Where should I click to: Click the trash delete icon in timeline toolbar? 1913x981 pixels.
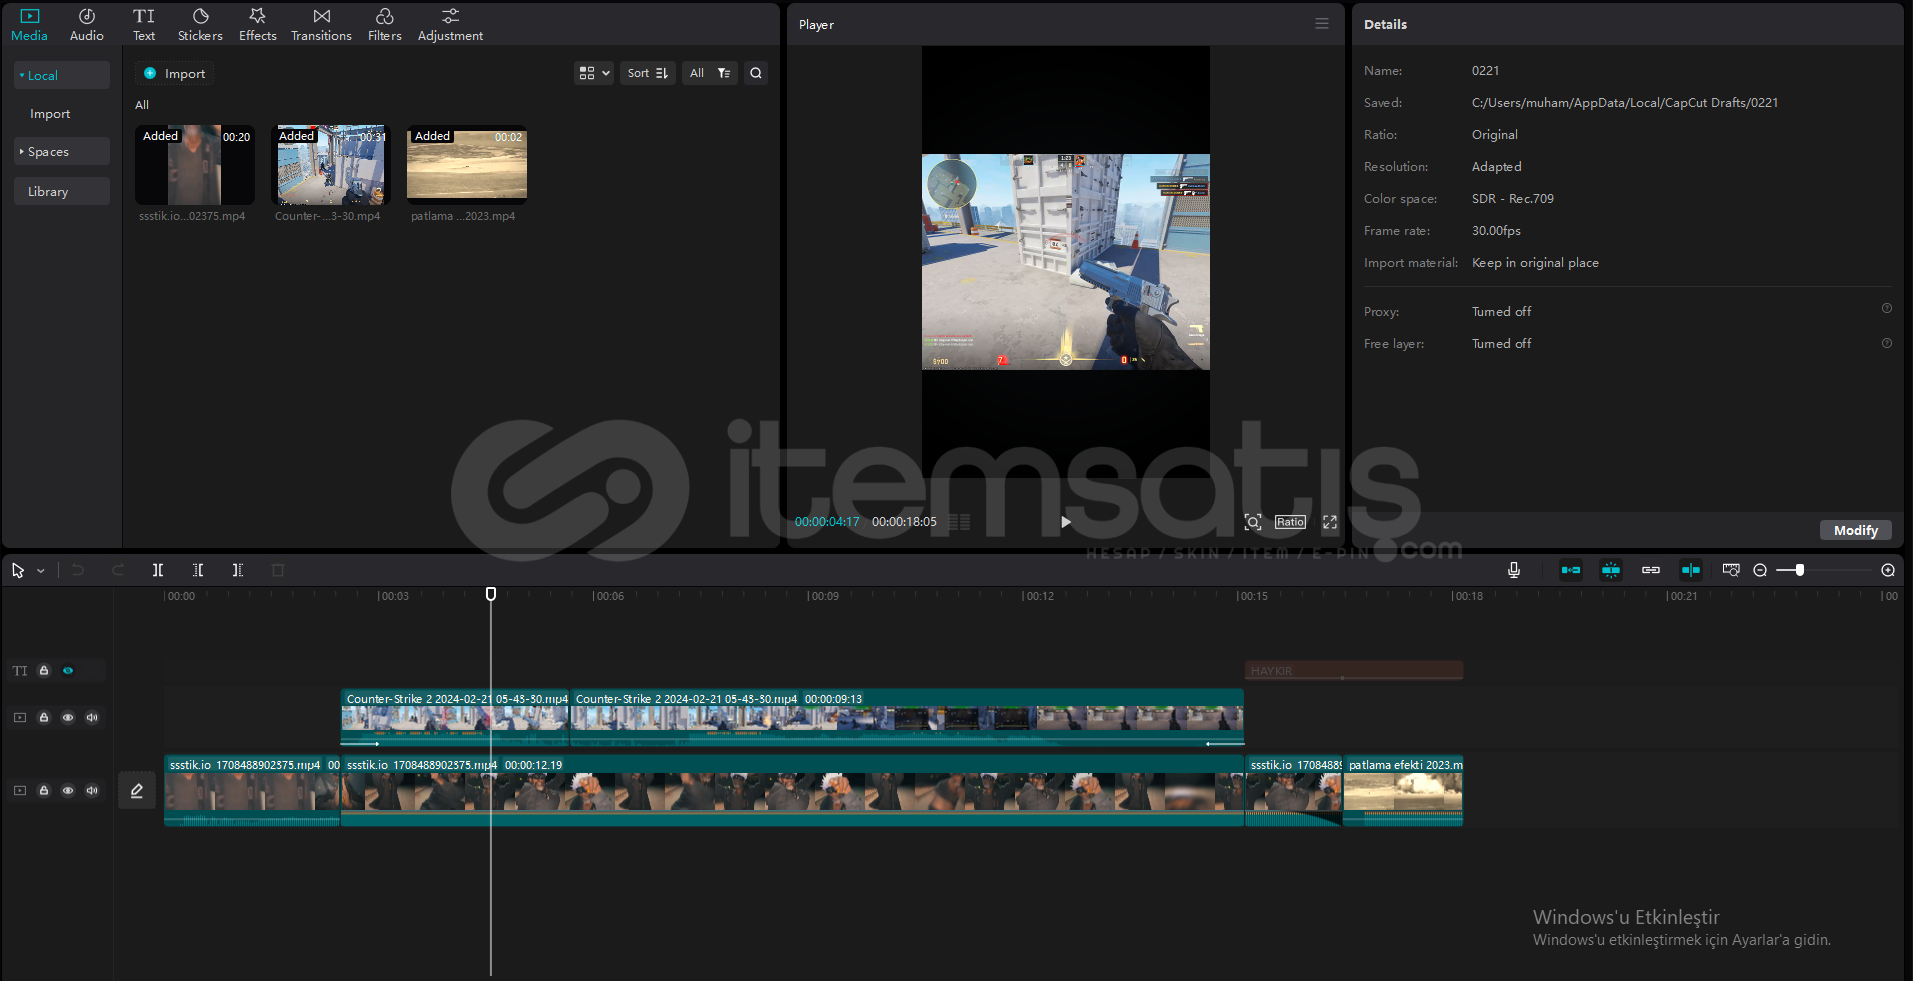(x=278, y=570)
